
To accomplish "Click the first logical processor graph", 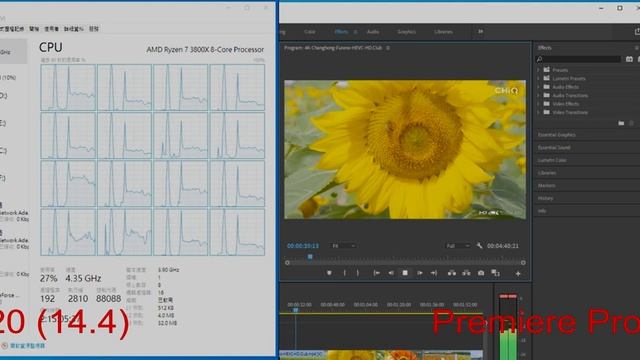I will tap(68, 87).
